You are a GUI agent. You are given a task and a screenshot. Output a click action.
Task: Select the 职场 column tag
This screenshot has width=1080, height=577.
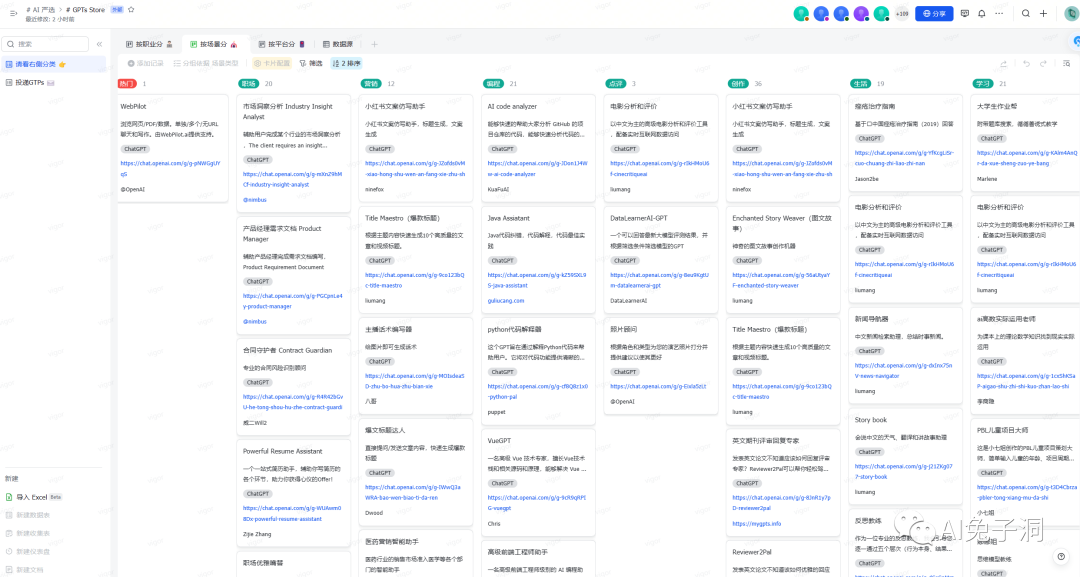click(249, 83)
